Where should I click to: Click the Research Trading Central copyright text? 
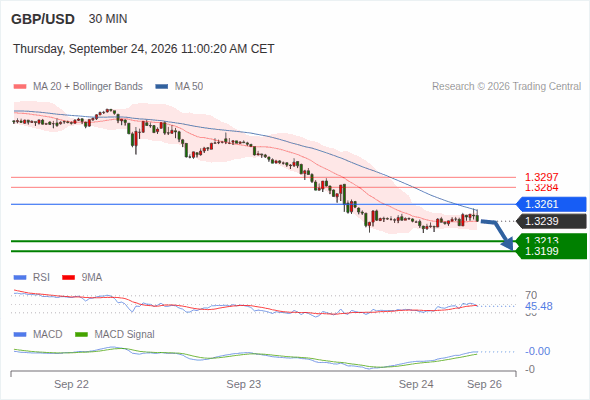pos(506,87)
